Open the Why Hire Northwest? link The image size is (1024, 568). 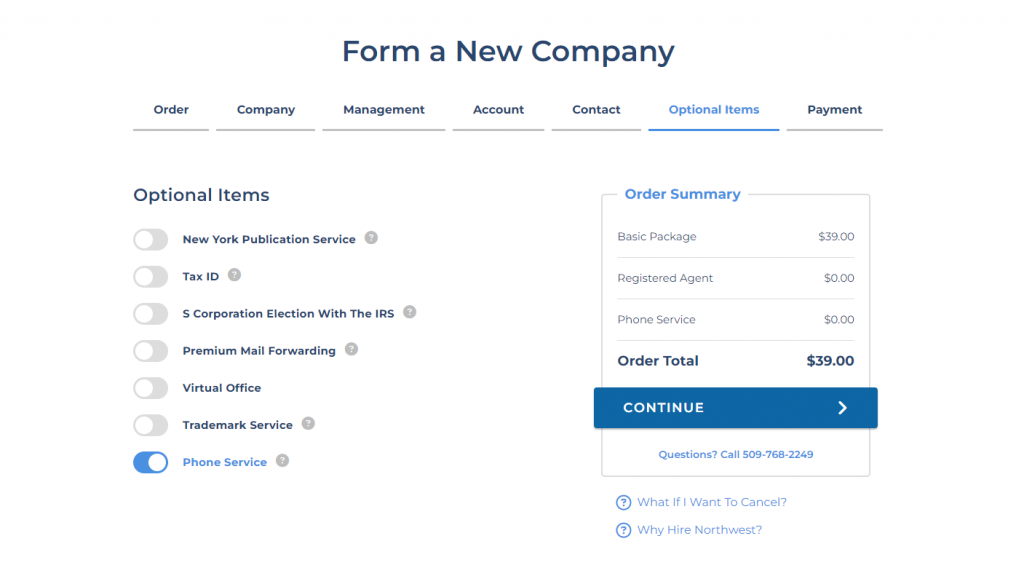(699, 530)
